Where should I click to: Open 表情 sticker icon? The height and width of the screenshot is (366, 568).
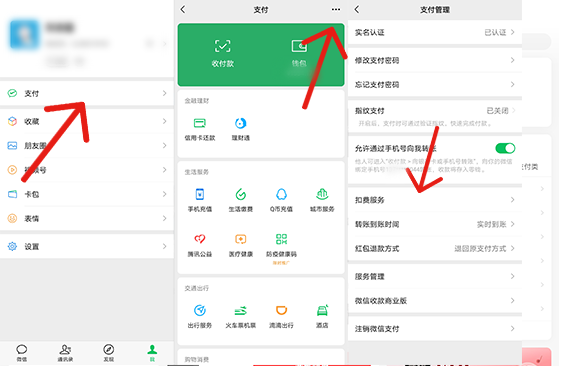[x=12, y=218]
